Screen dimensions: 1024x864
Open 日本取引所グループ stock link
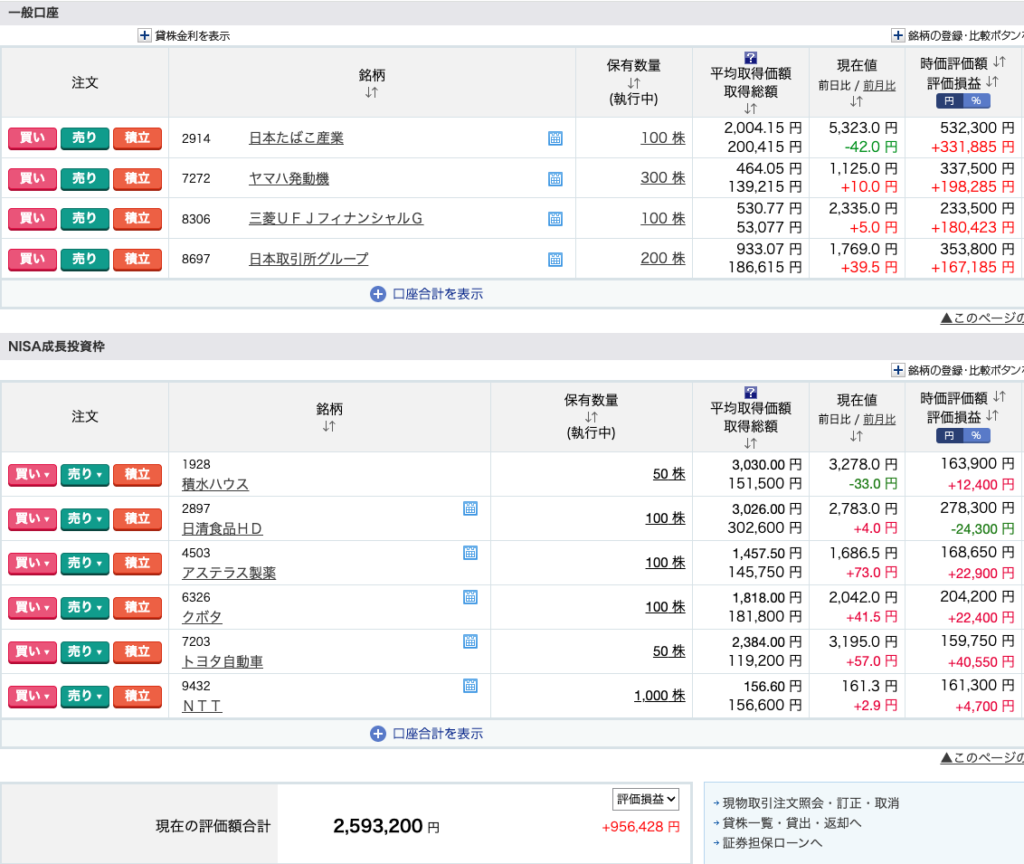pyautogui.click(x=308, y=259)
